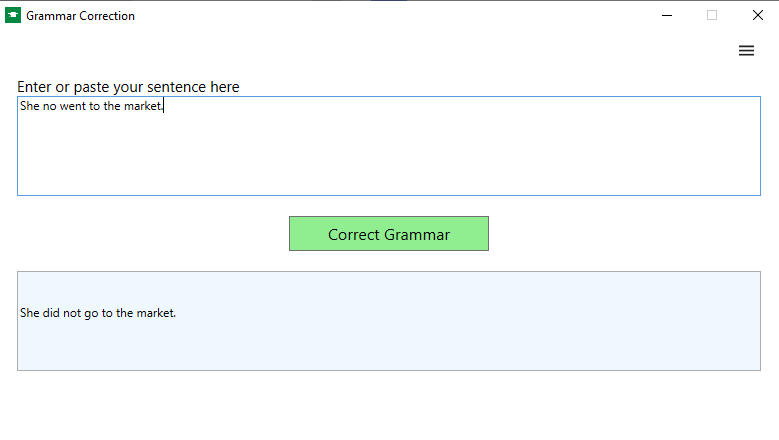Click the Grammar Correction app icon
The height and width of the screenshot is (440, 779).
coord(13,15)
